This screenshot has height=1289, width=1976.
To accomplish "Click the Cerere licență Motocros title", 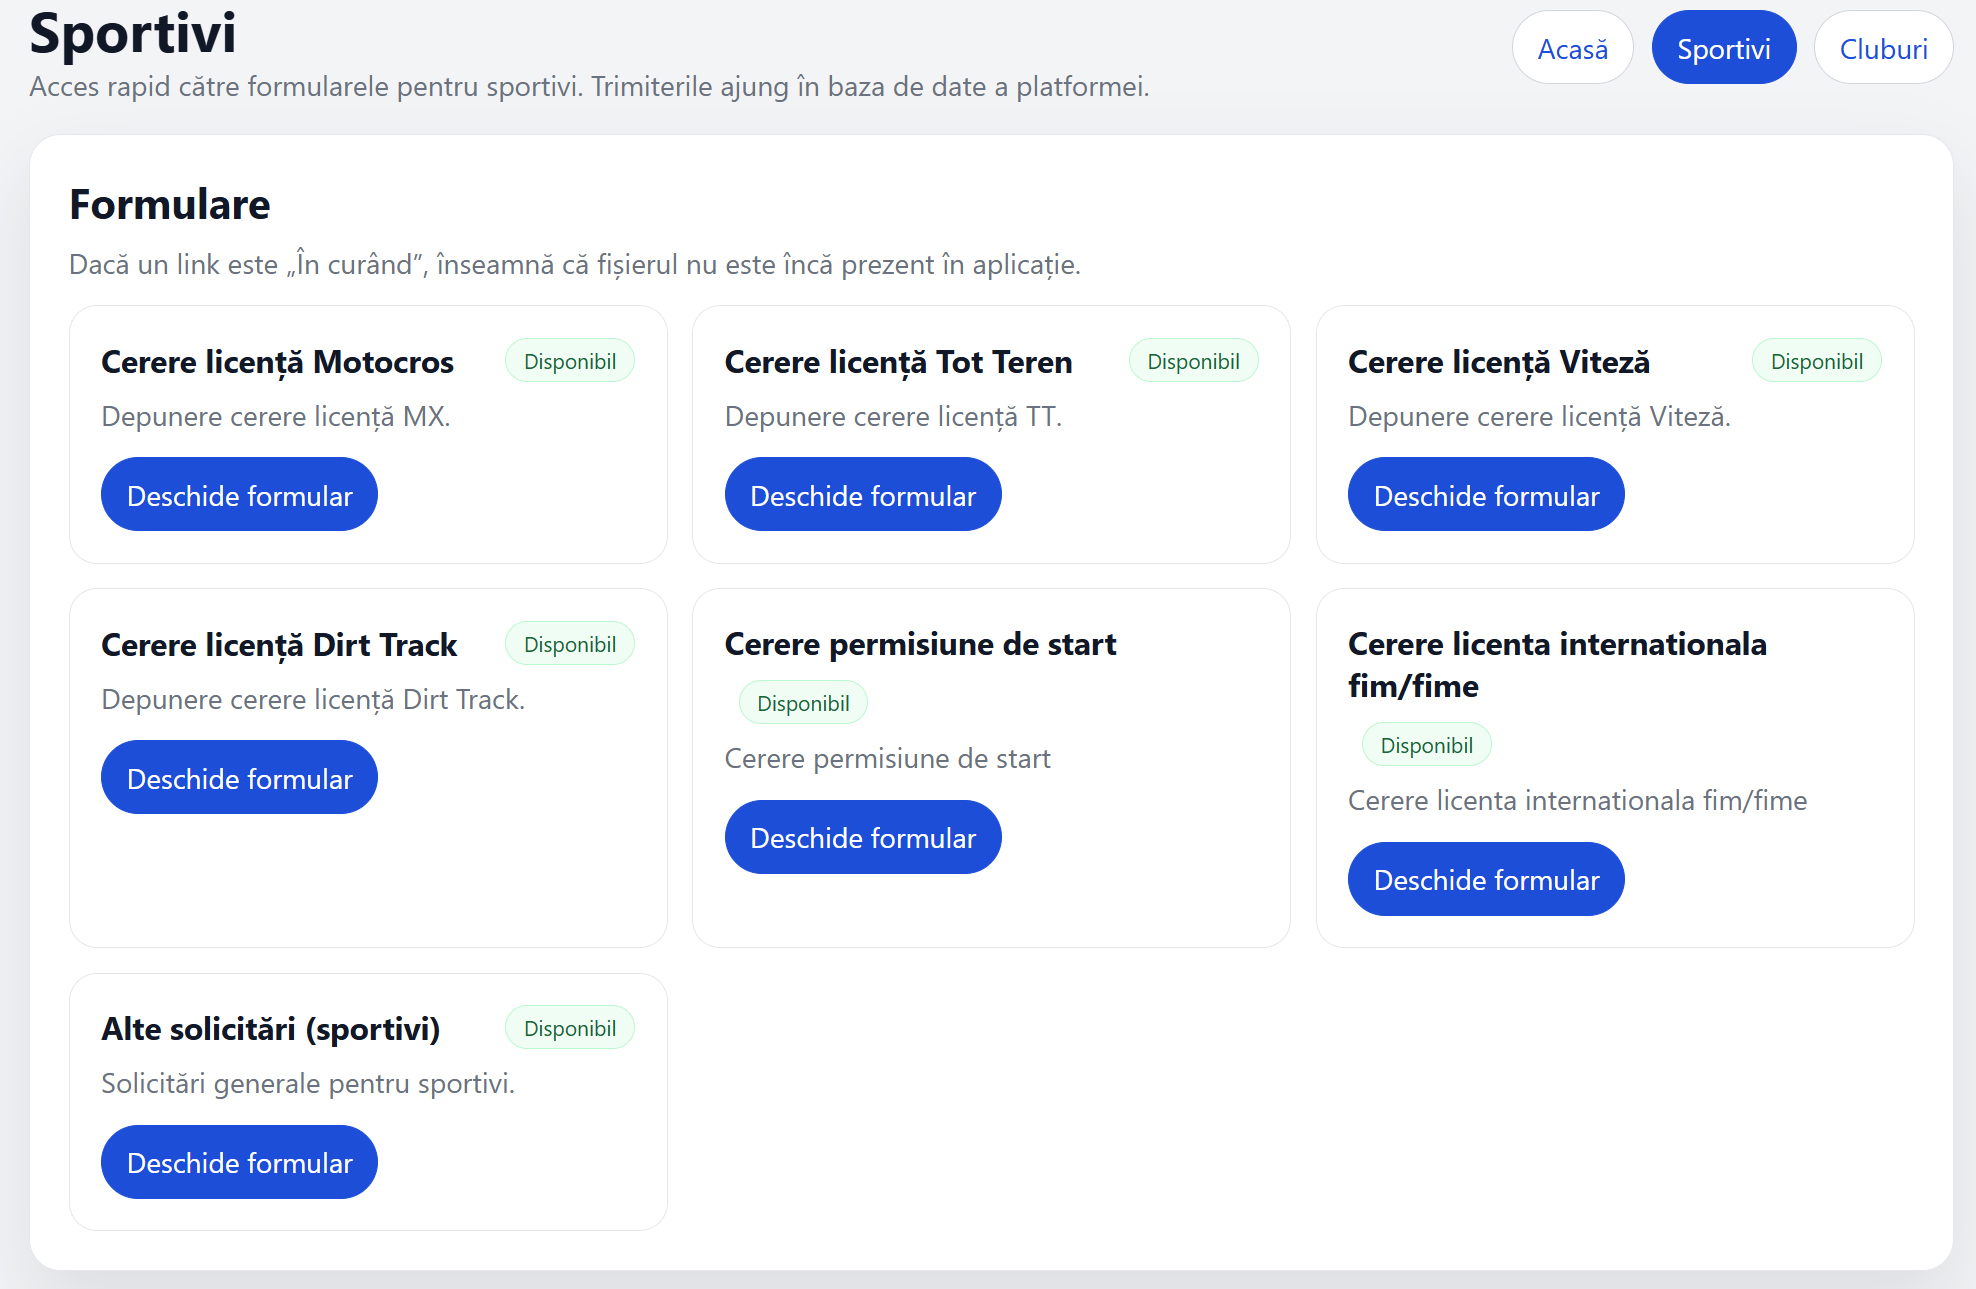I will [x=277, y=362].
